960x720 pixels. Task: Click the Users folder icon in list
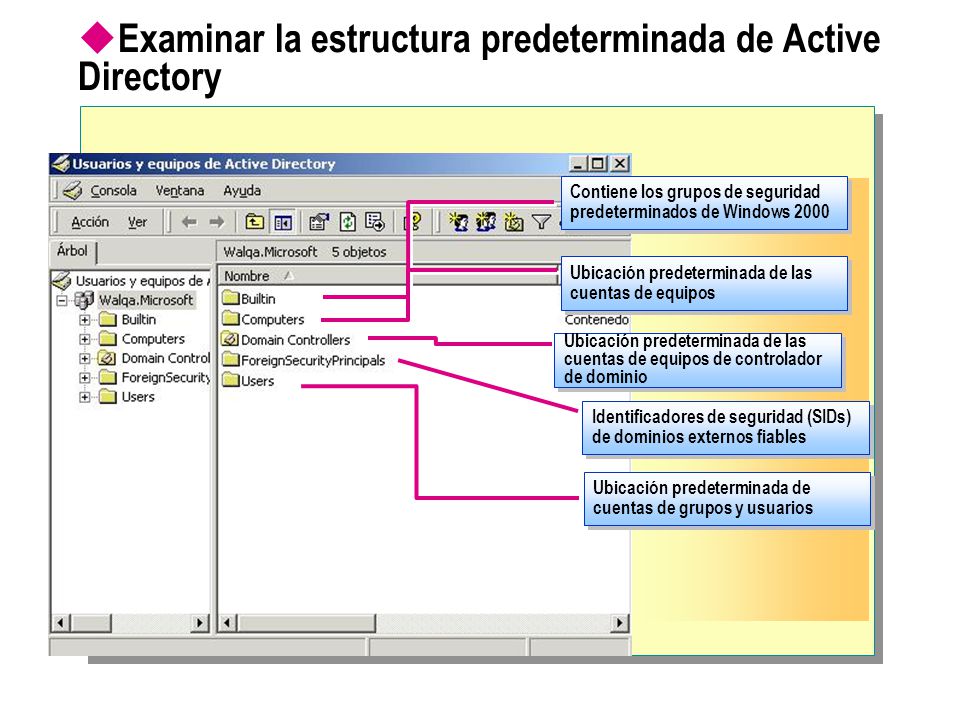point(230,380)
